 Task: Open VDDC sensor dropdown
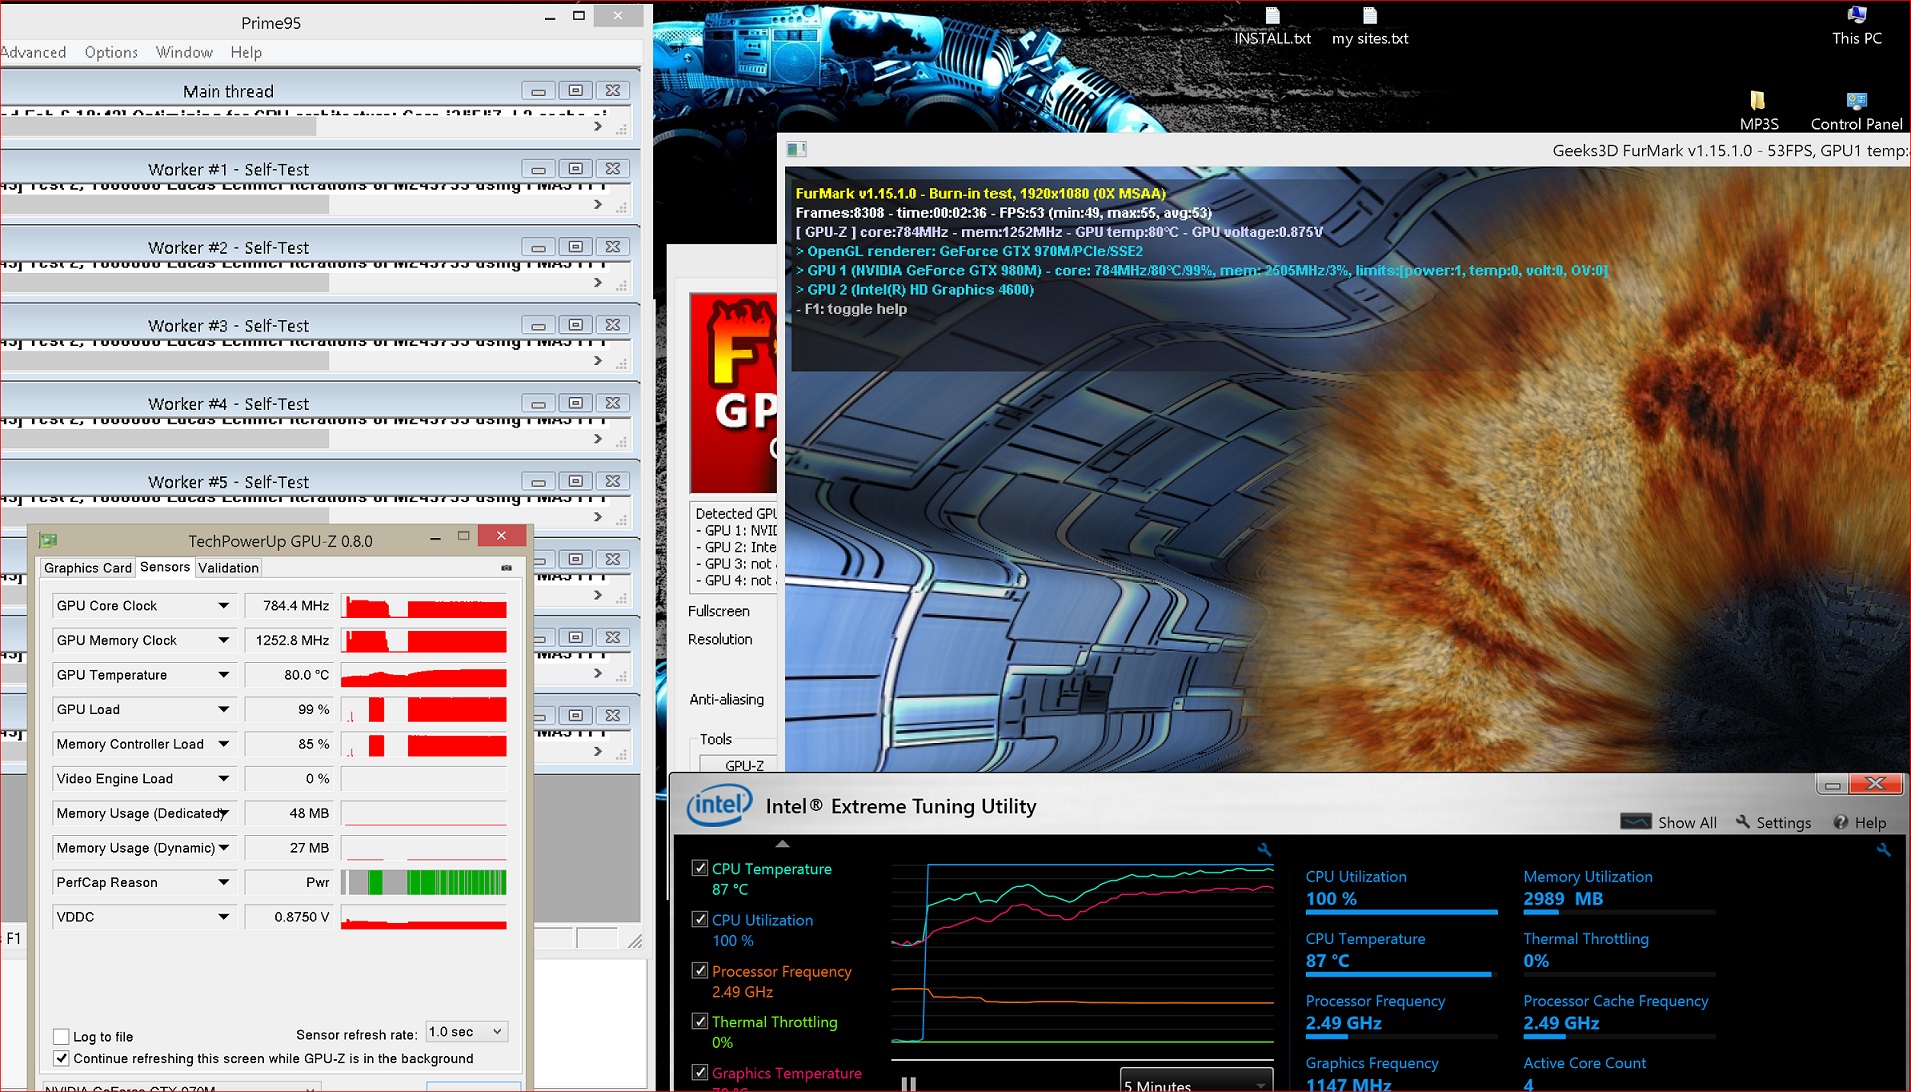tap(224, 917)
